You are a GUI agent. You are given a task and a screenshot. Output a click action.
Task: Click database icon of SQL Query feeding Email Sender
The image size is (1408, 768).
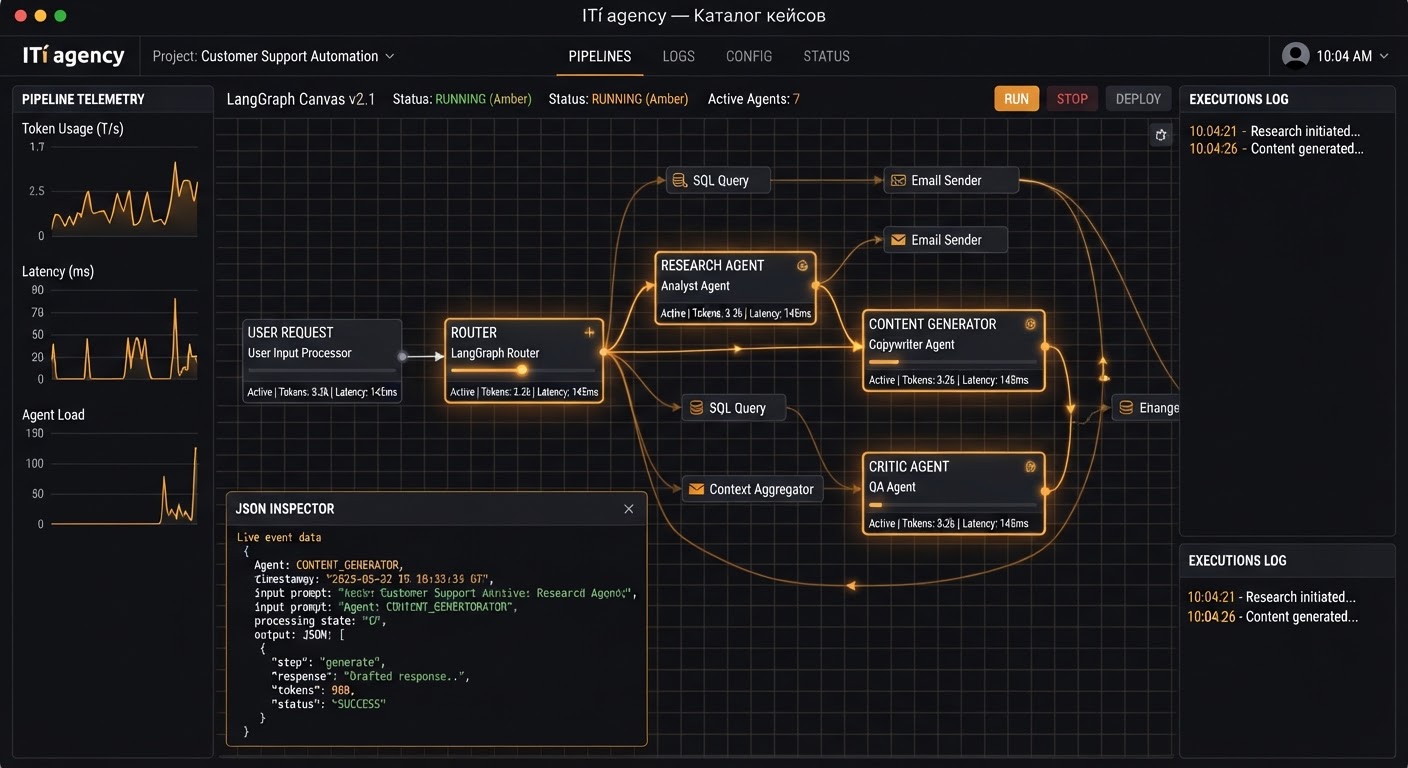(x=679, y=181)
